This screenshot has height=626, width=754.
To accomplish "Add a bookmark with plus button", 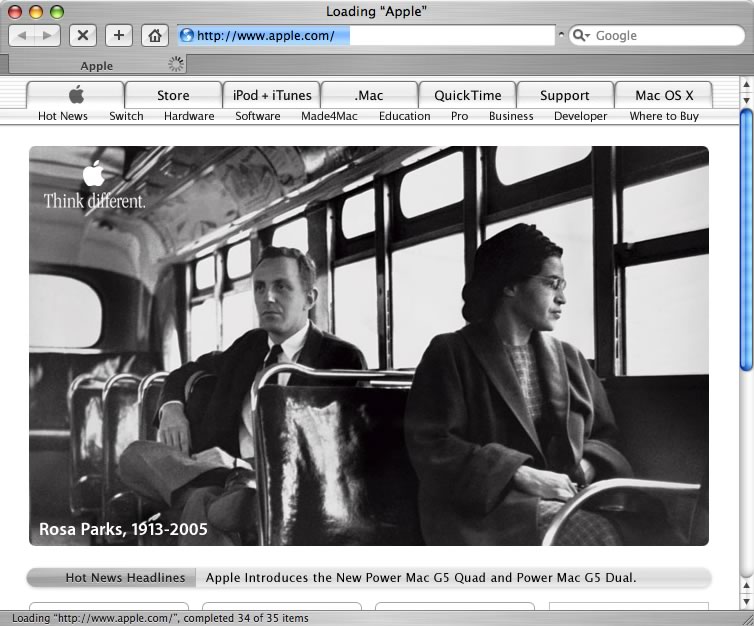I will (x=119, y=36).
